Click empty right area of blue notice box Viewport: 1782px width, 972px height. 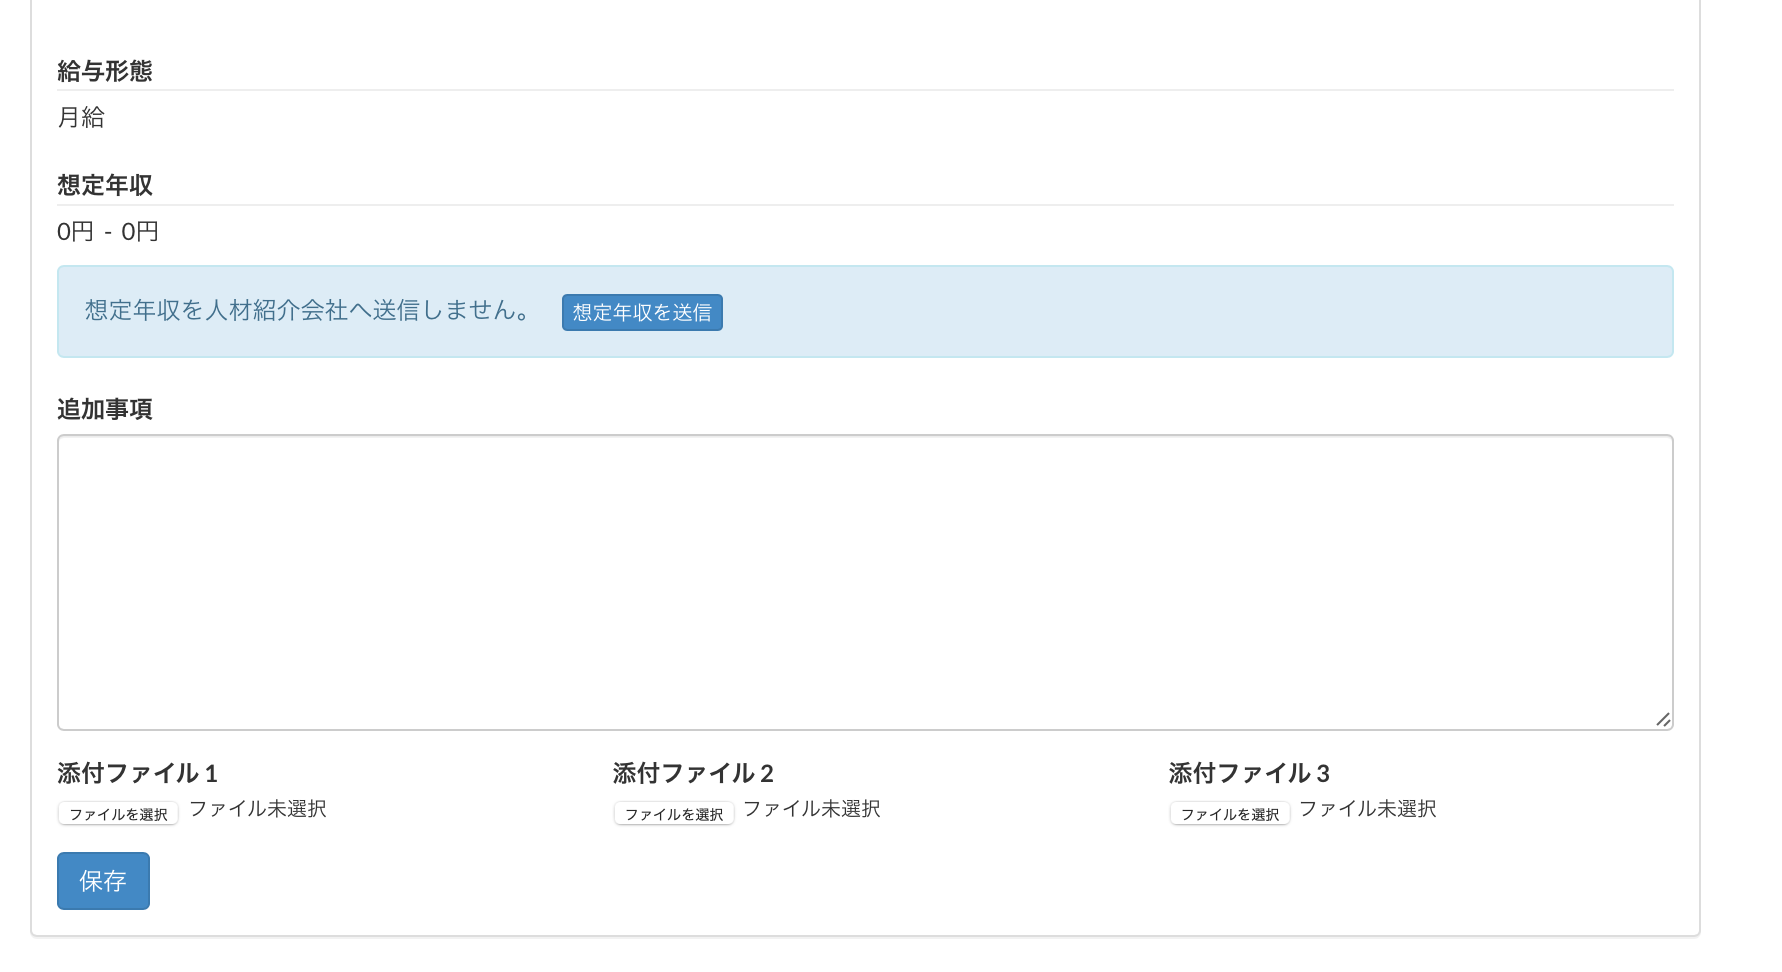coord(1200,312)
